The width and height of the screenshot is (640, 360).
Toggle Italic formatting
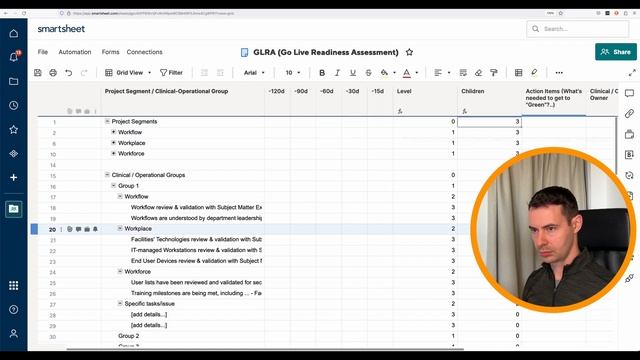point(337,73)
